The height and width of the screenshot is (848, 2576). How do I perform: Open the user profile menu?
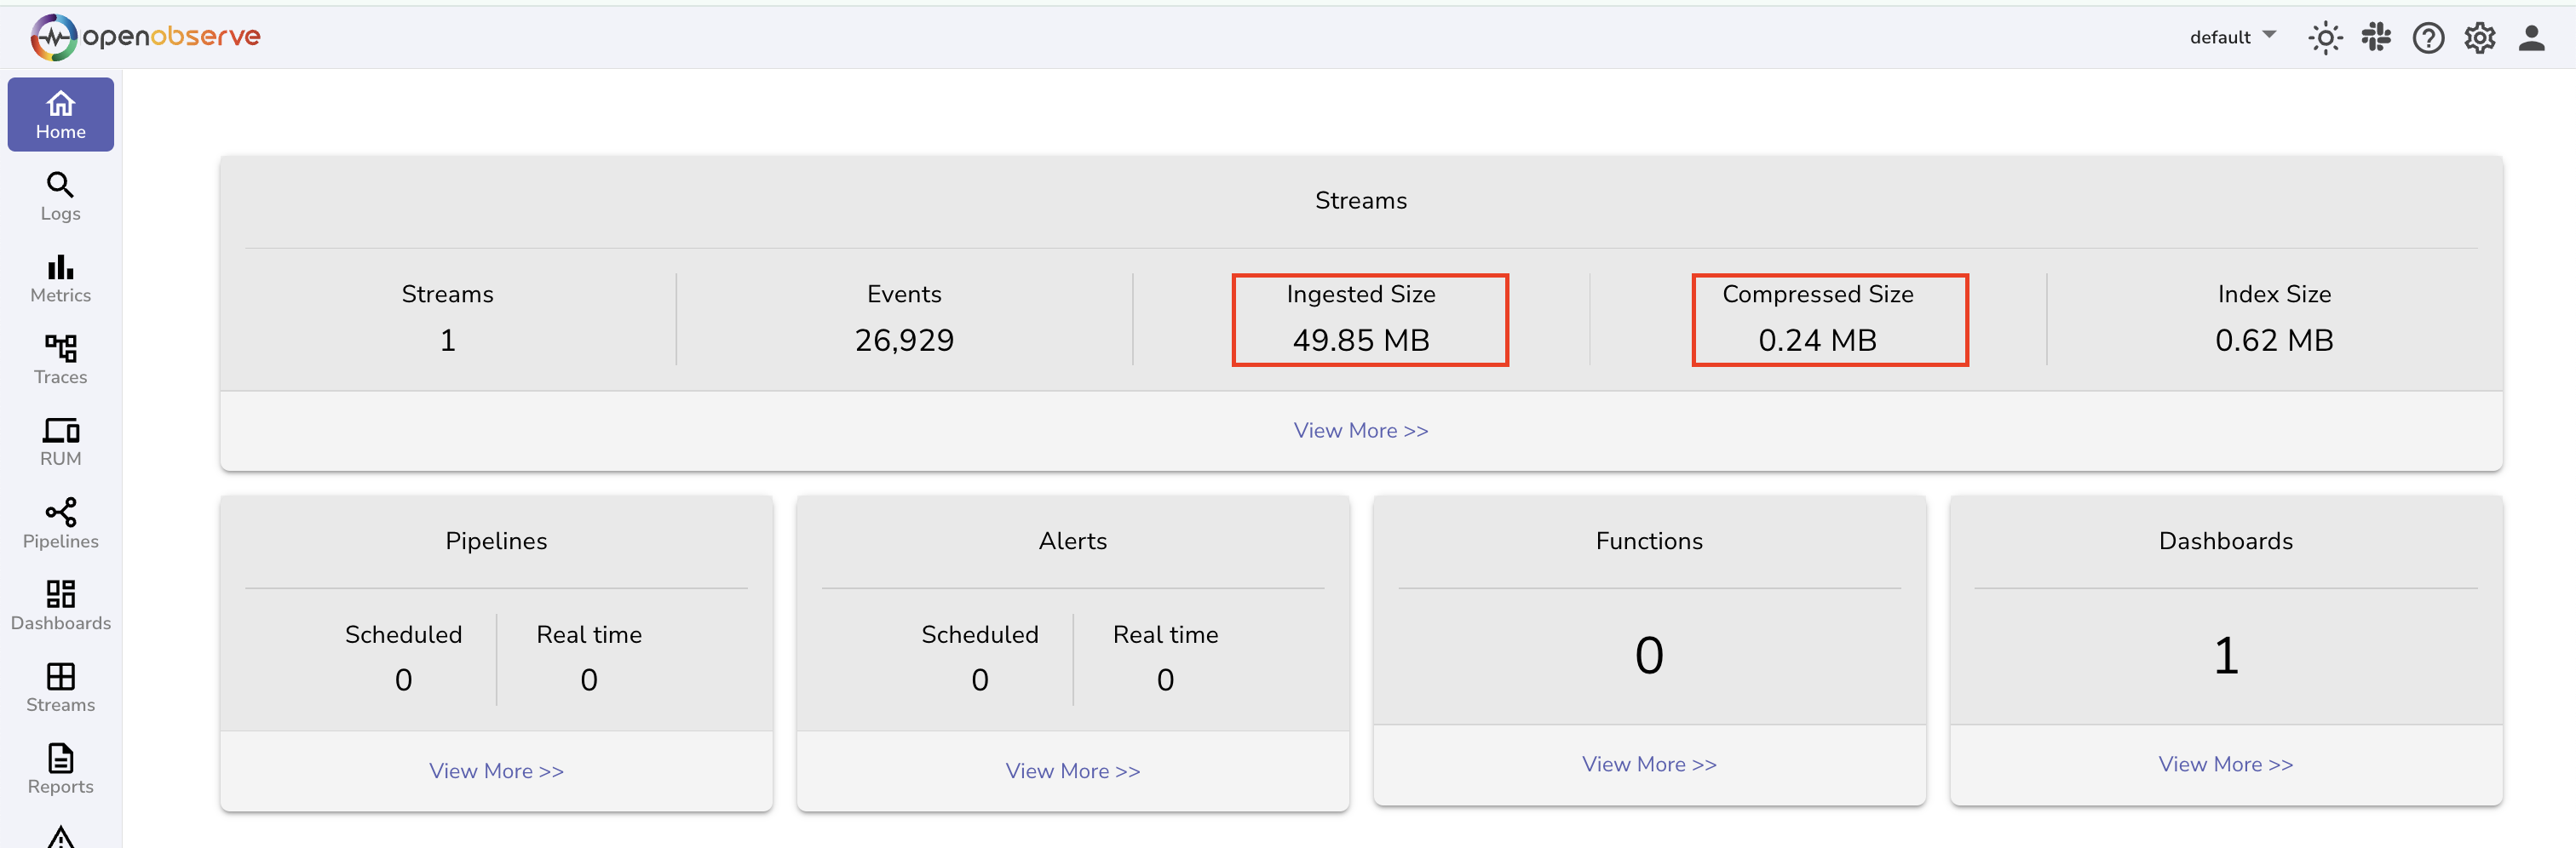2531,38
